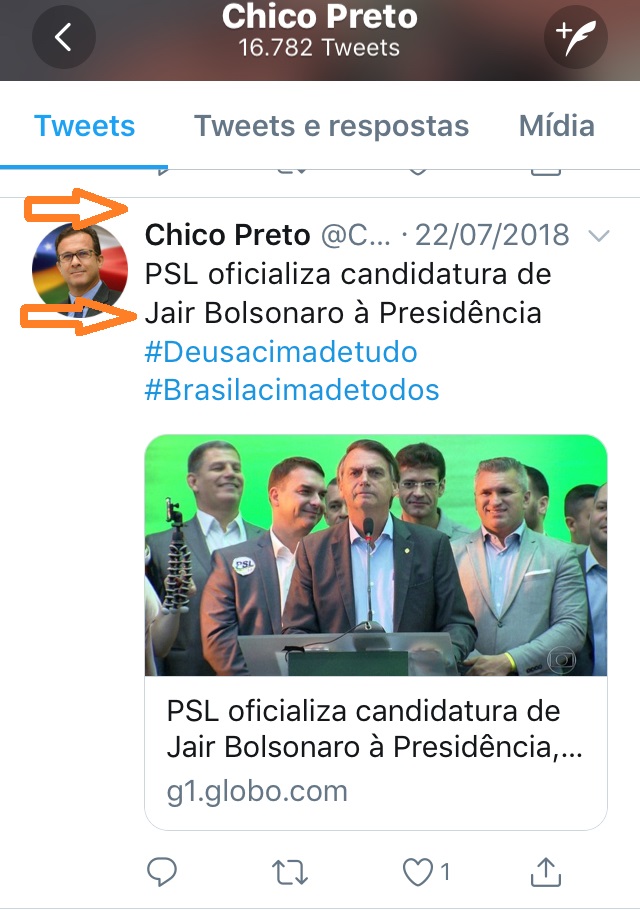This screenshot has width=640, height=910.
Task: Share the tweet via upload icon
Action: pos(546,872)
